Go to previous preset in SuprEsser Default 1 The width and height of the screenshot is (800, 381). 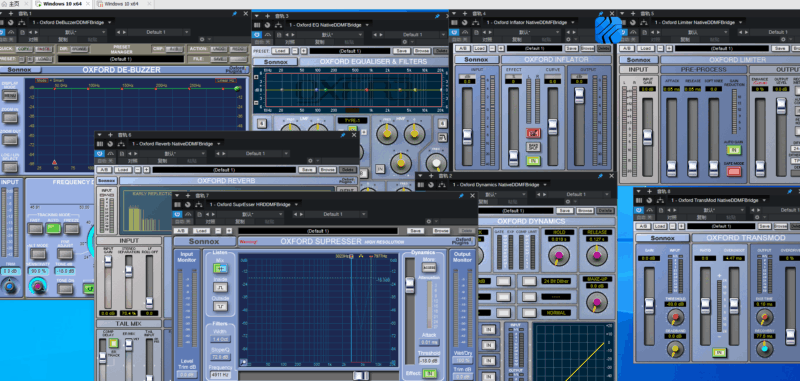pos(295,214)
